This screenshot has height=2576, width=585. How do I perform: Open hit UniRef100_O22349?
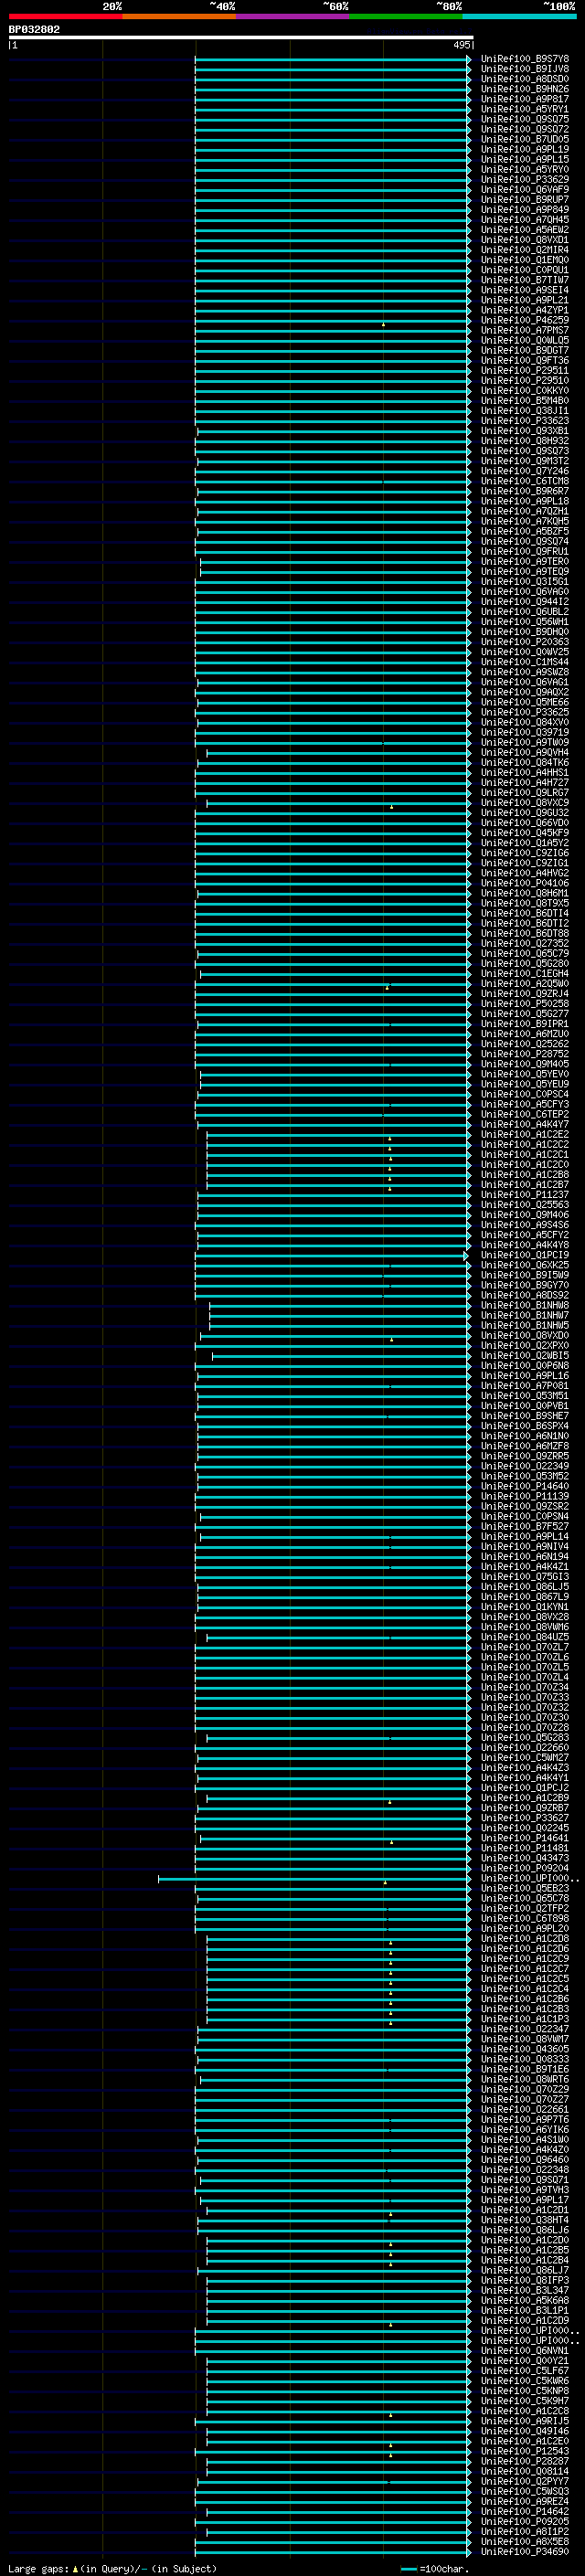click(525, 1467)
